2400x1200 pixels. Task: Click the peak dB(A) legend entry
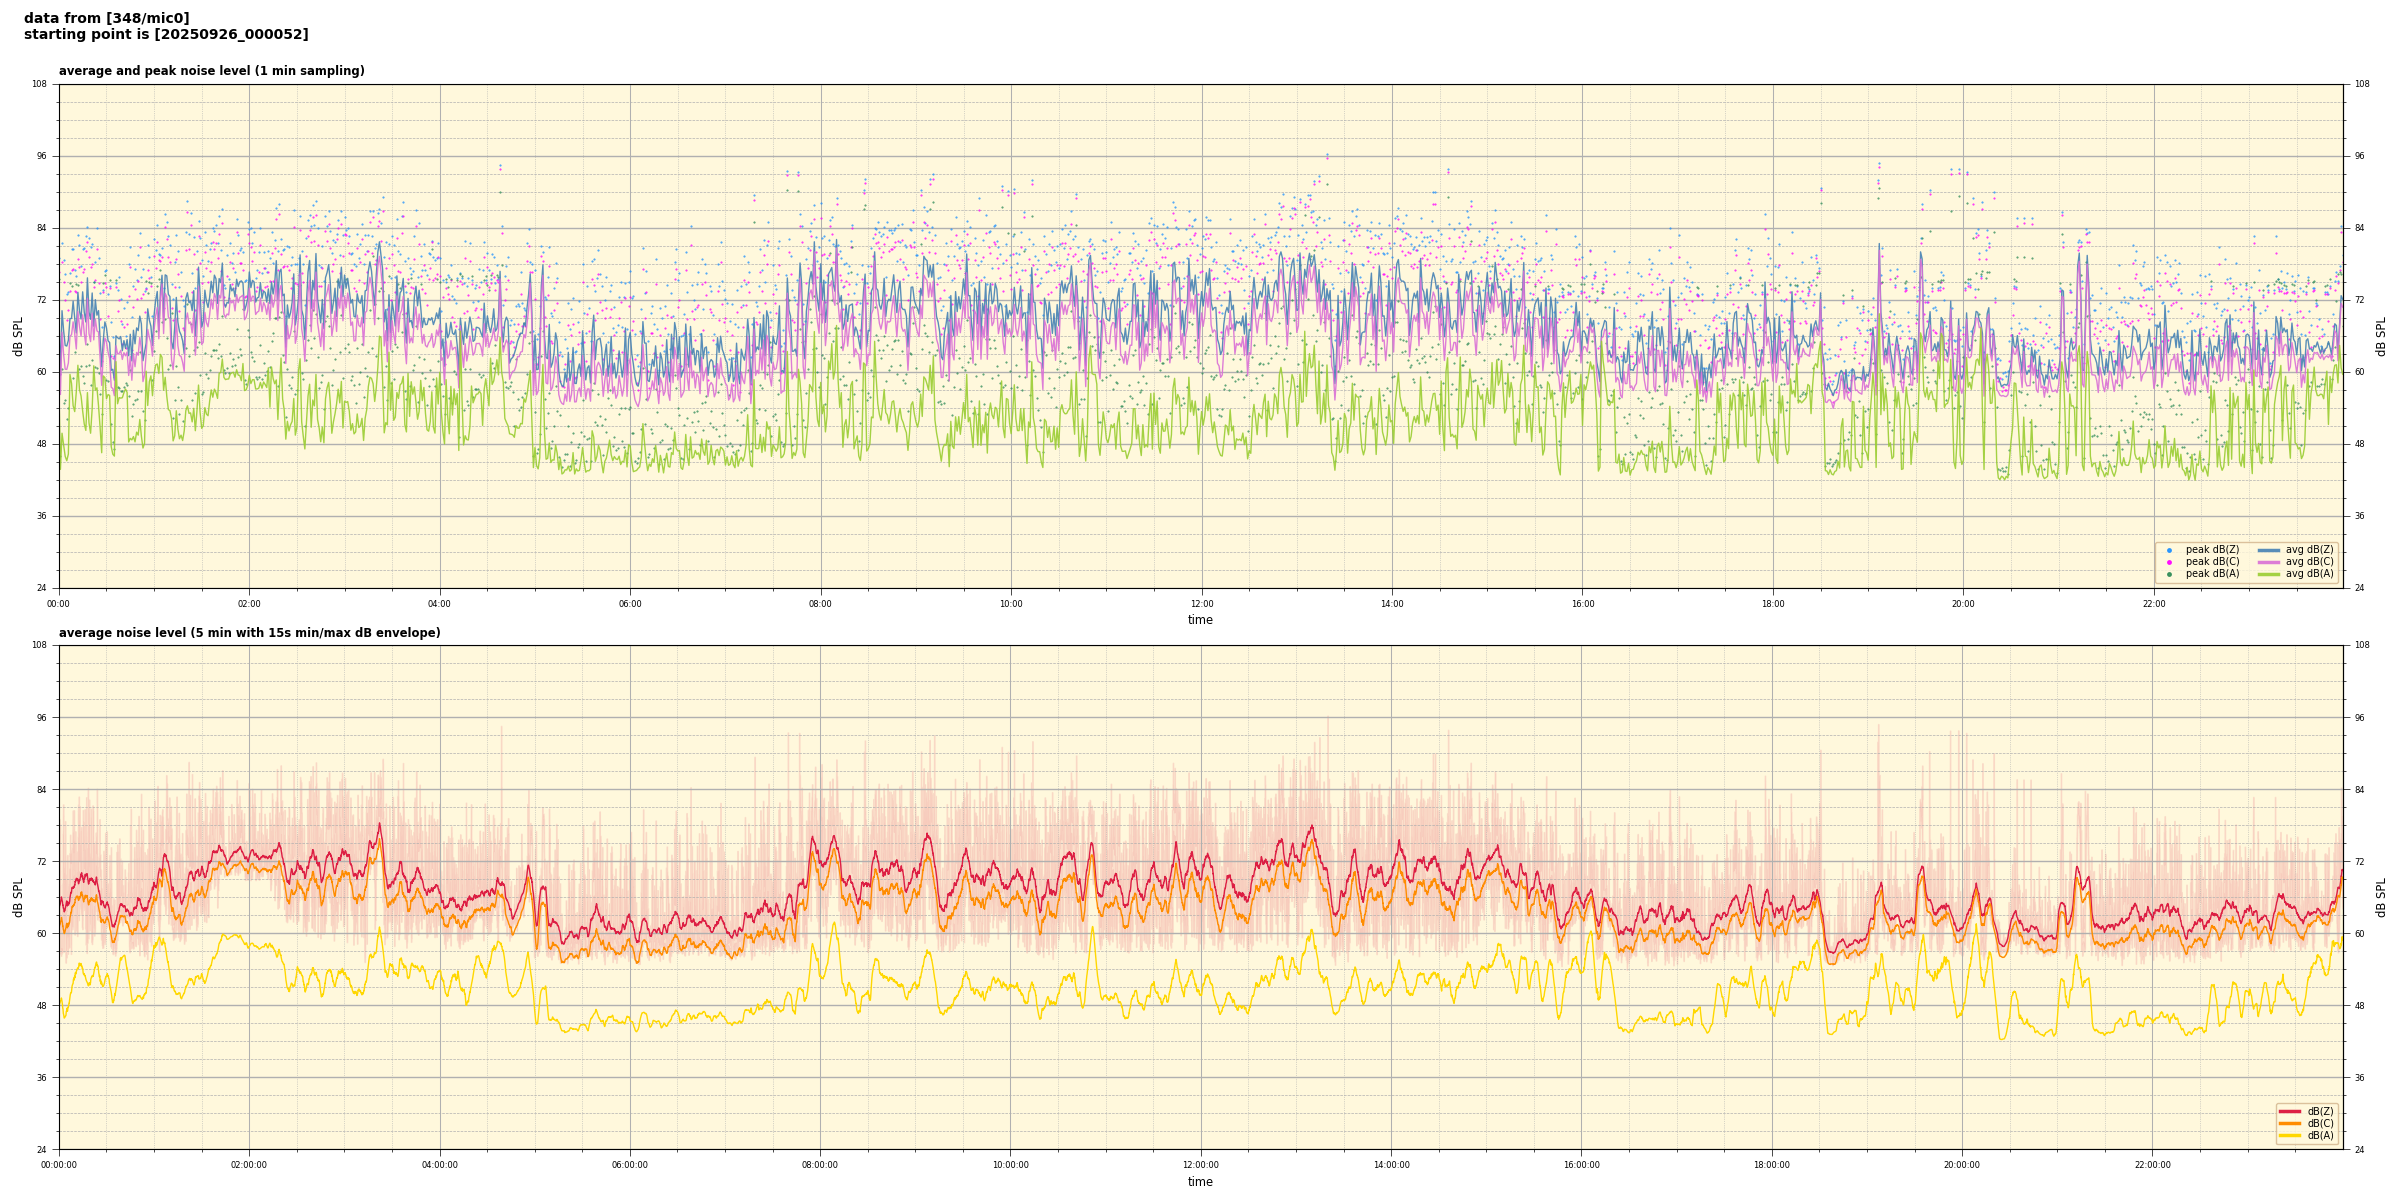[x=2212, y=574]
